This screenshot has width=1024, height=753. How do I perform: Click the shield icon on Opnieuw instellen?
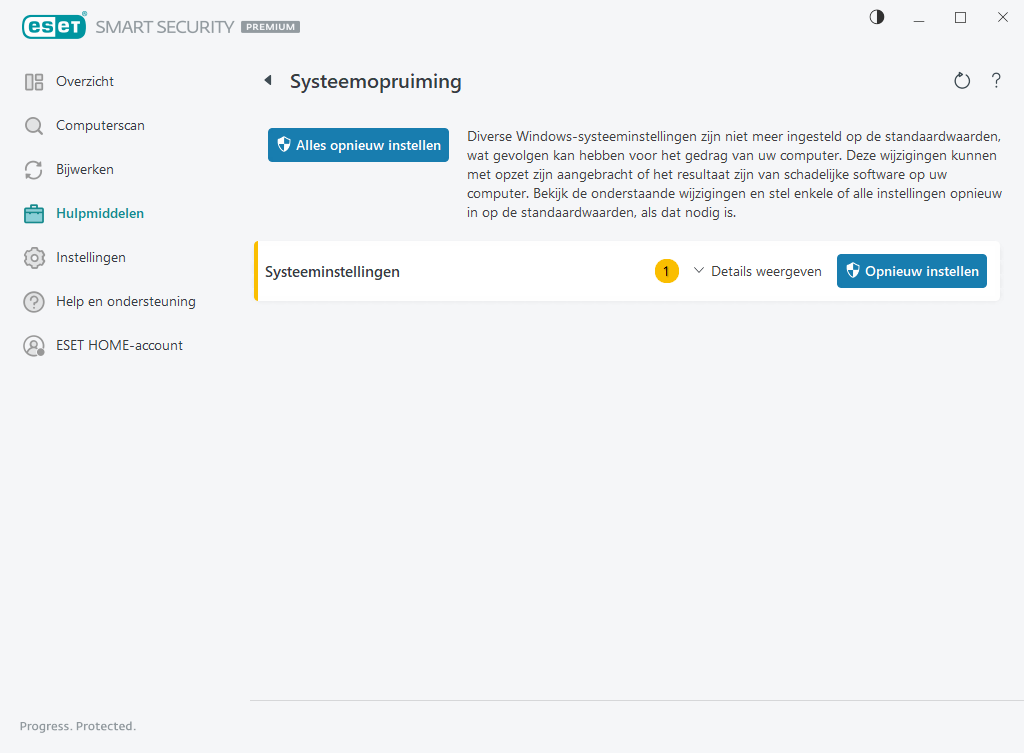(x=853, y=270)
